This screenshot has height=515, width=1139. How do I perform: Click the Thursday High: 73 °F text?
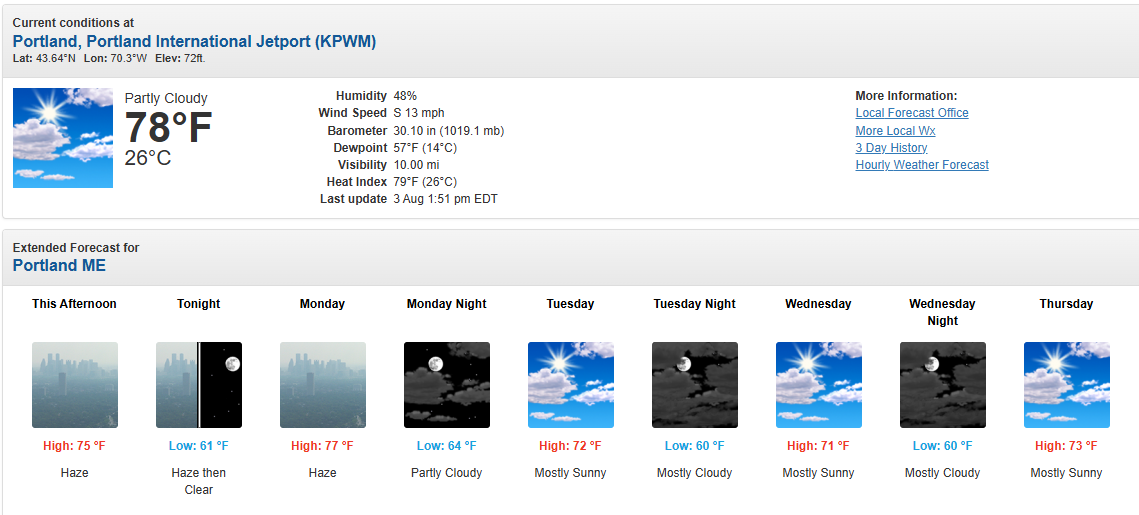click(1066, 445)
